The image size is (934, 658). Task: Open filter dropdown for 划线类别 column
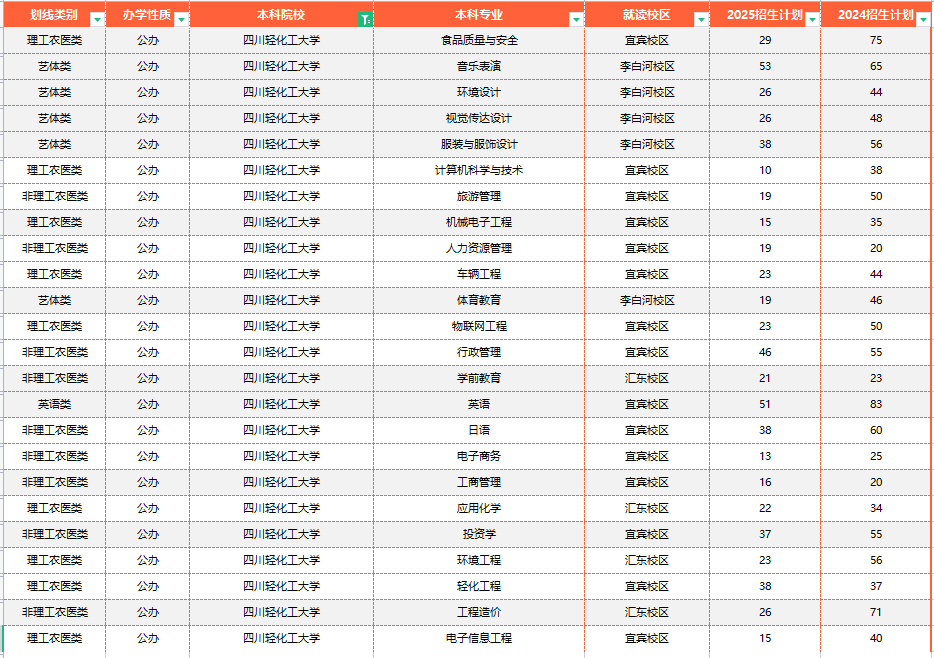97,20
